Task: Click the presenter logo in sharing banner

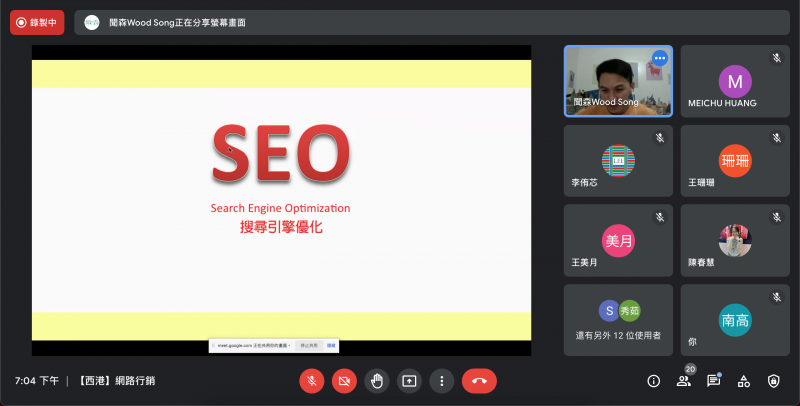Action: coord(92,22)
